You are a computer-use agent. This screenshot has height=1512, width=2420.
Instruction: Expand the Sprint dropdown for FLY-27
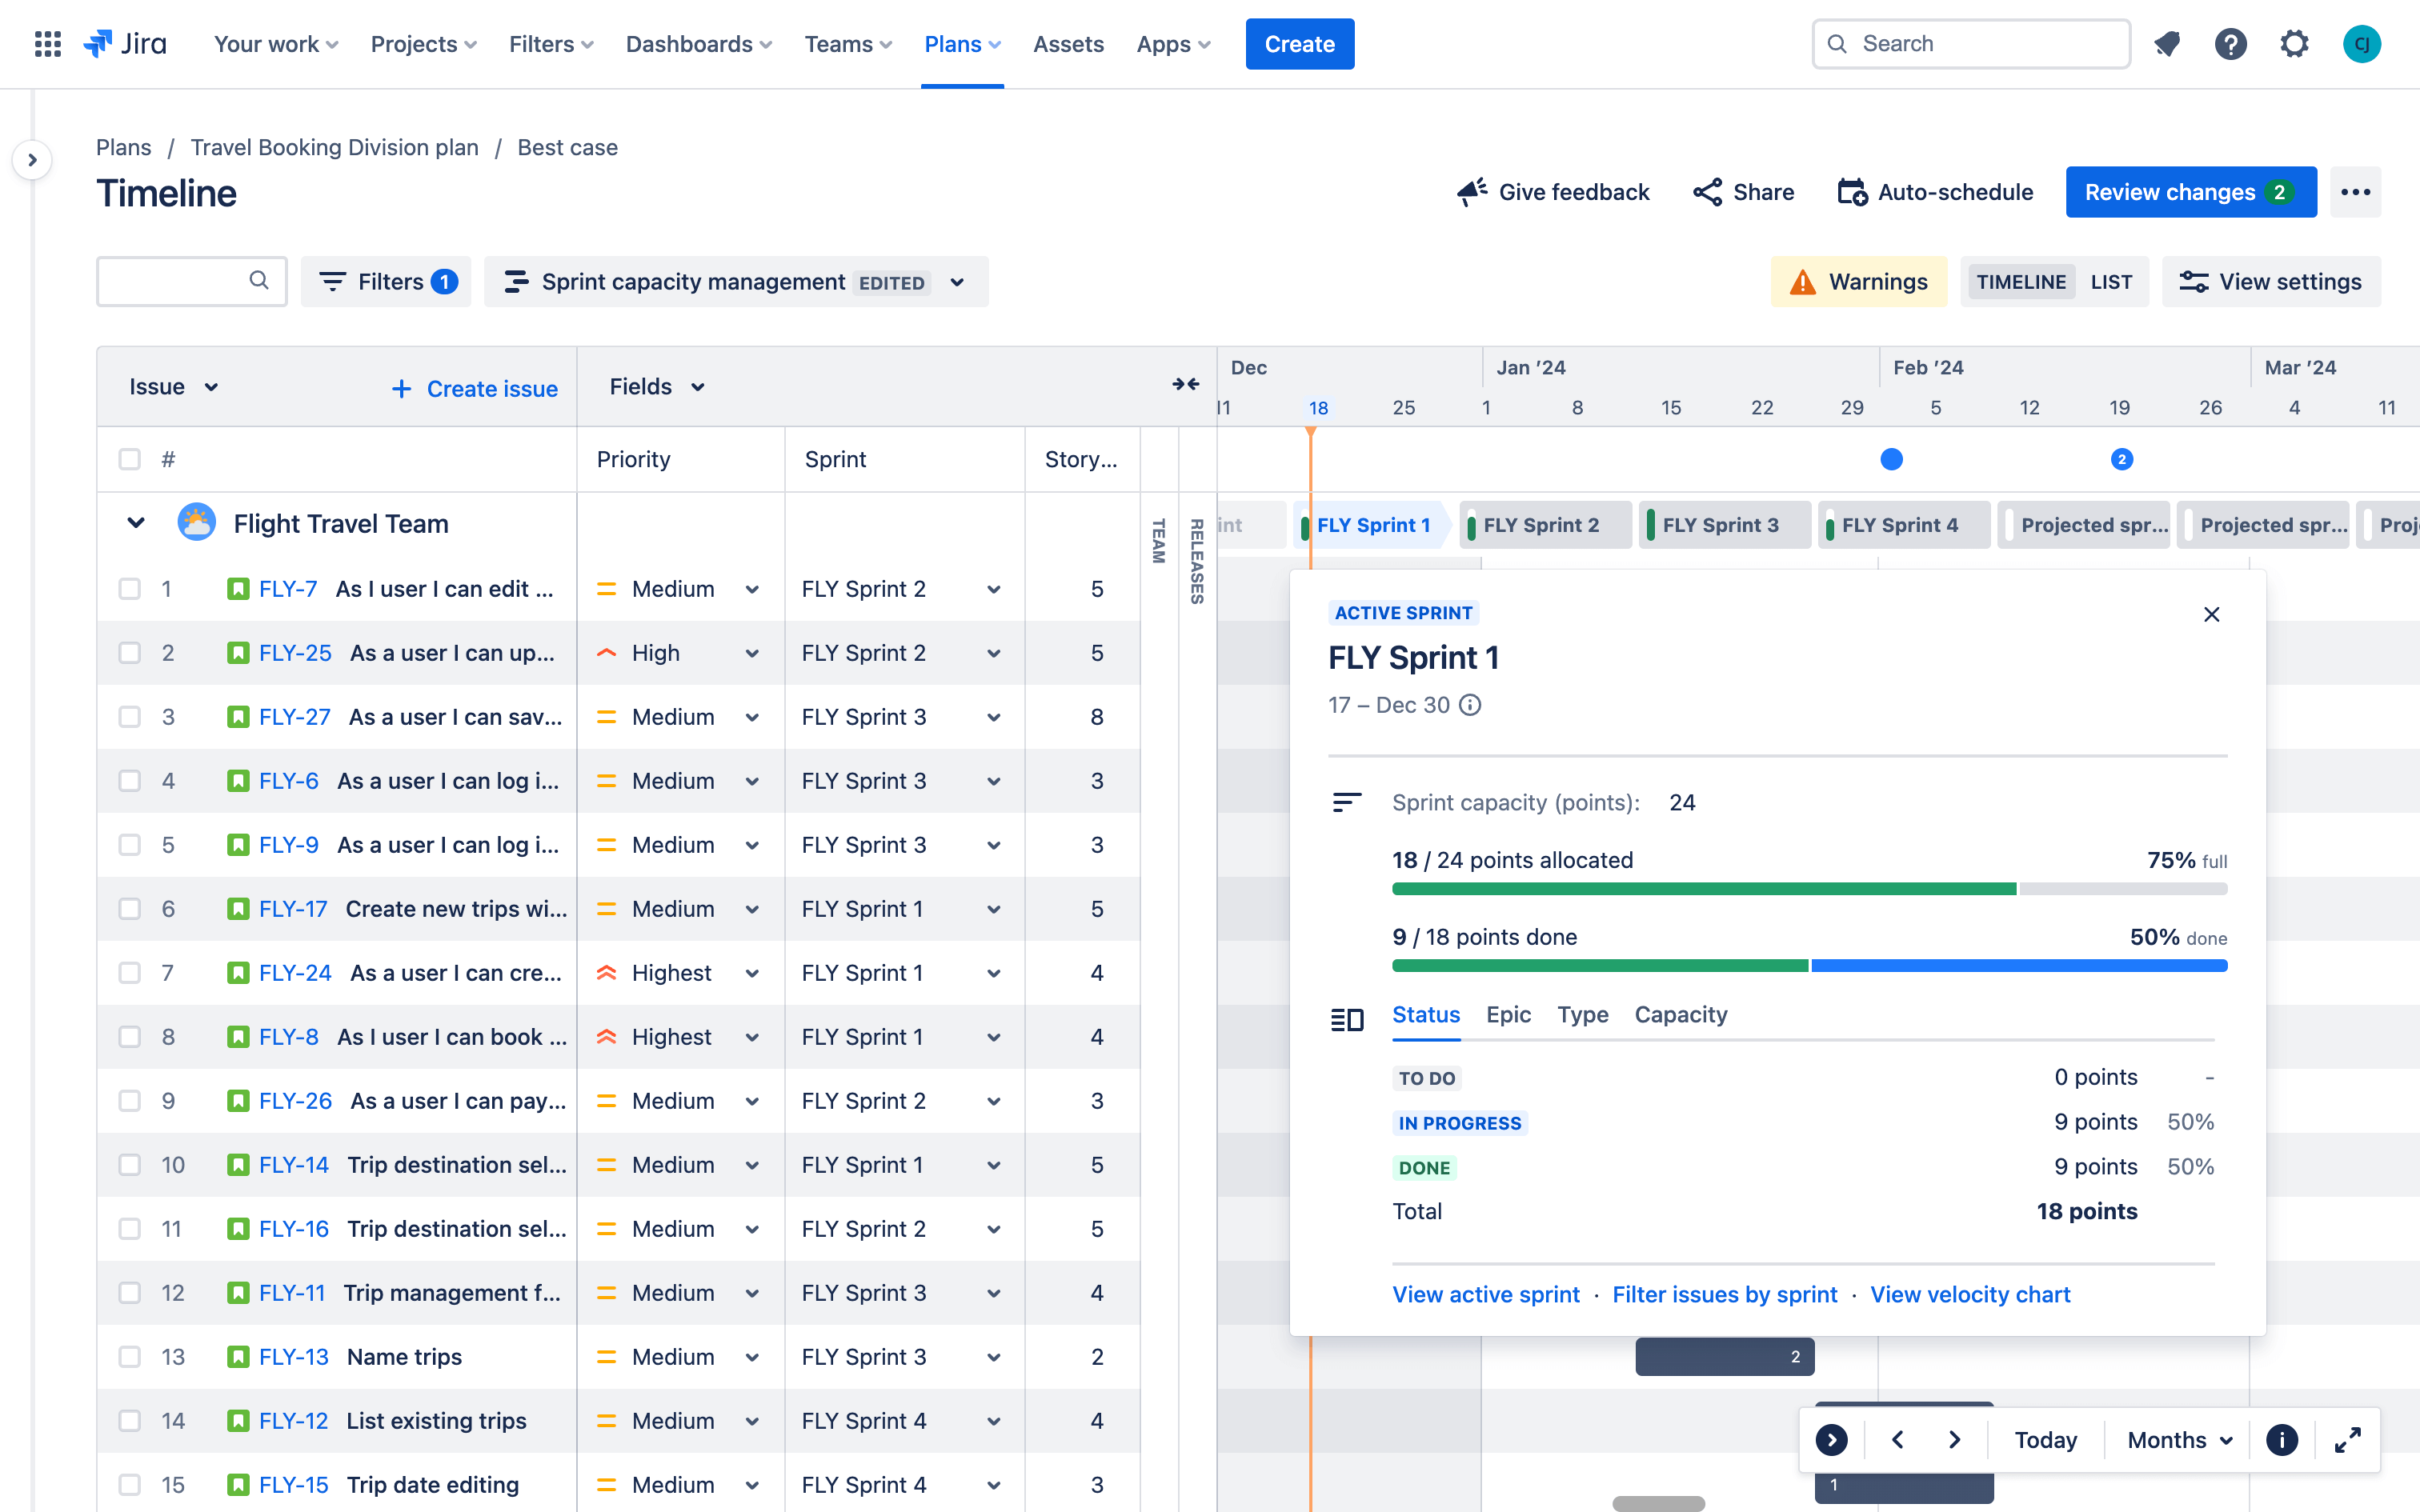(992, 716)
